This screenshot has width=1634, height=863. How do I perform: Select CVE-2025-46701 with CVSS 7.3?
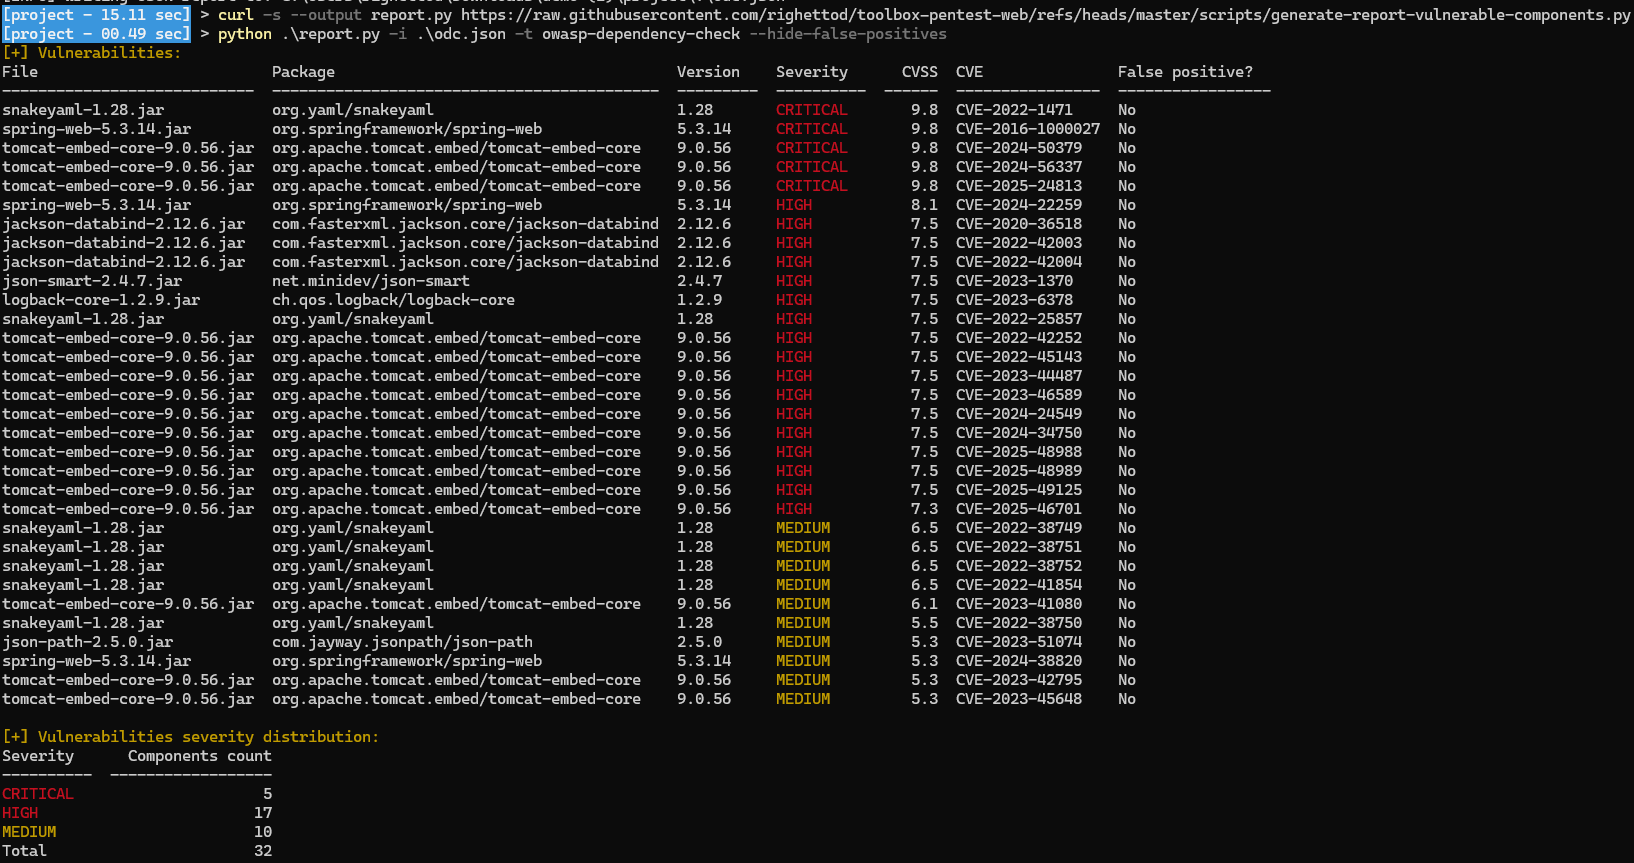(1019, 509)
